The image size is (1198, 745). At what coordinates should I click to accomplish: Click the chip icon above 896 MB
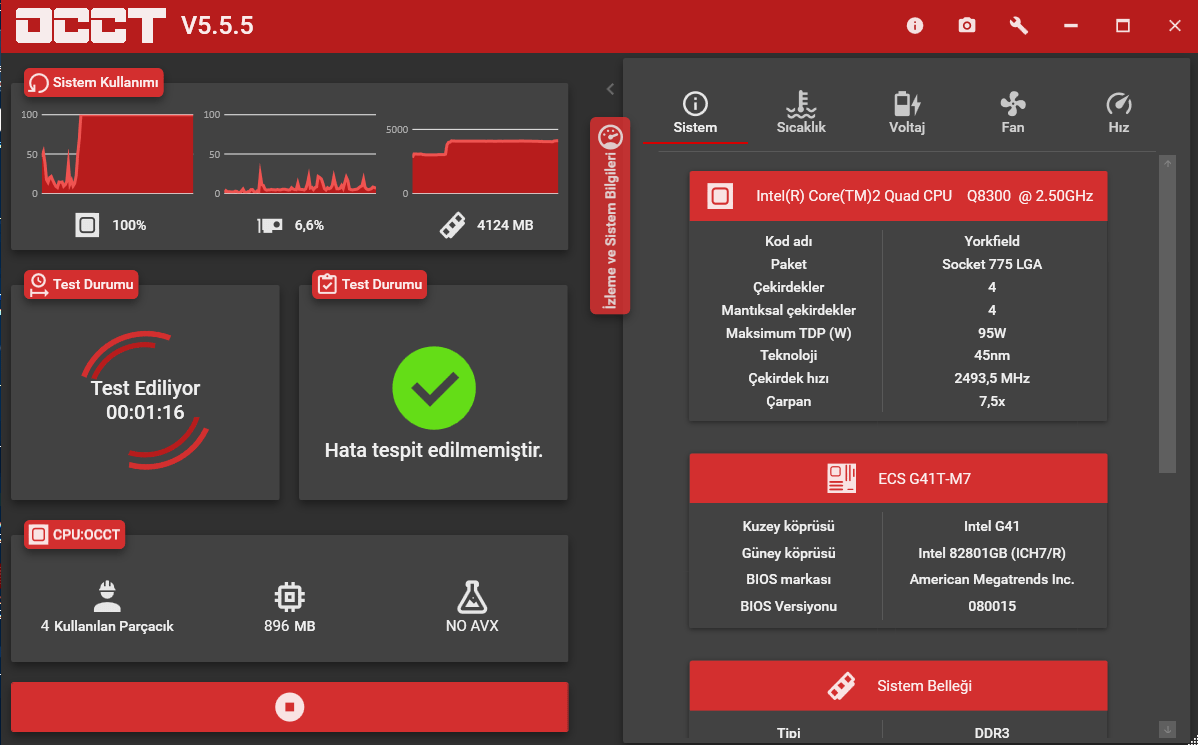290,597
